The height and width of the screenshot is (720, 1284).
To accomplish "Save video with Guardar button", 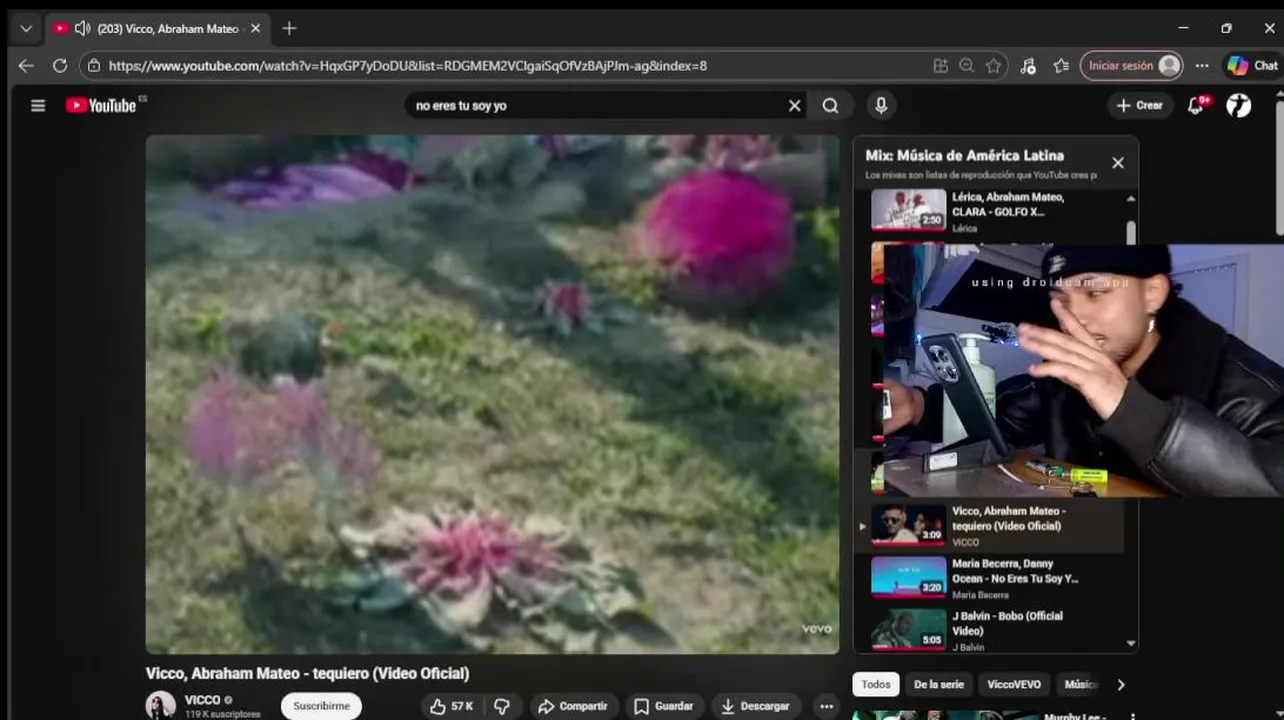I will click(663, 706).
